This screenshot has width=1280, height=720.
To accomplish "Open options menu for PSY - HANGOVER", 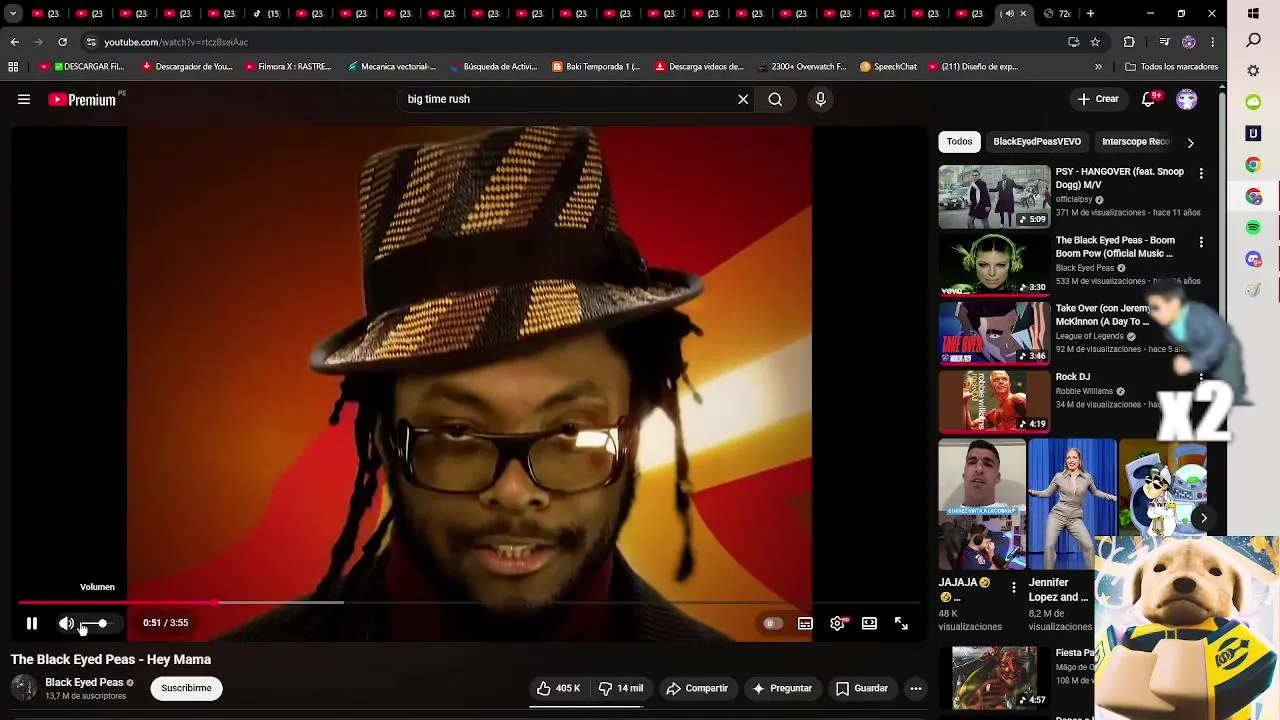I will point(1201,173).
